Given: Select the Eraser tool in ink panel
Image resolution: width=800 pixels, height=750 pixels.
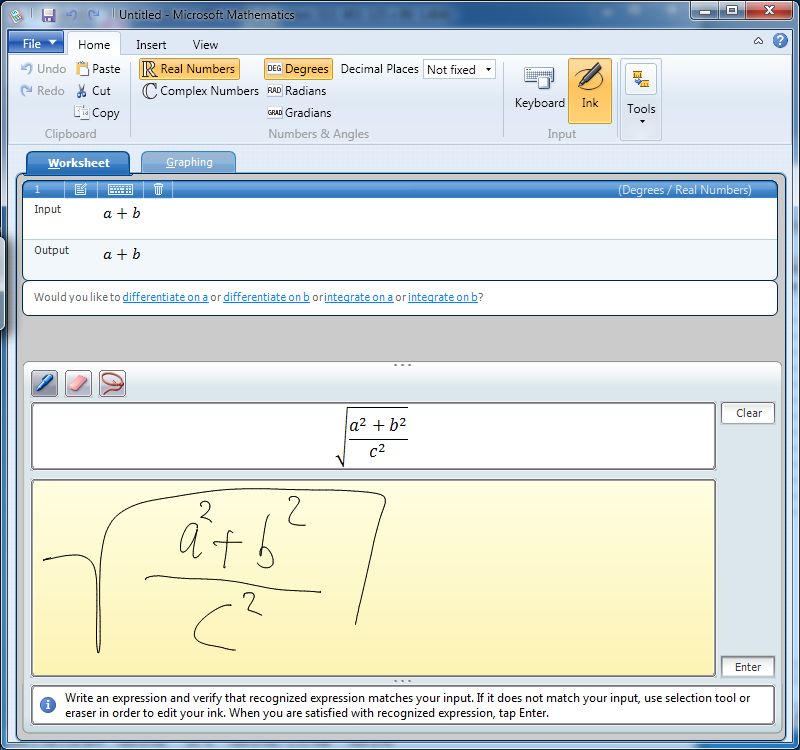Looking at the screenshot, I should 78,383.
